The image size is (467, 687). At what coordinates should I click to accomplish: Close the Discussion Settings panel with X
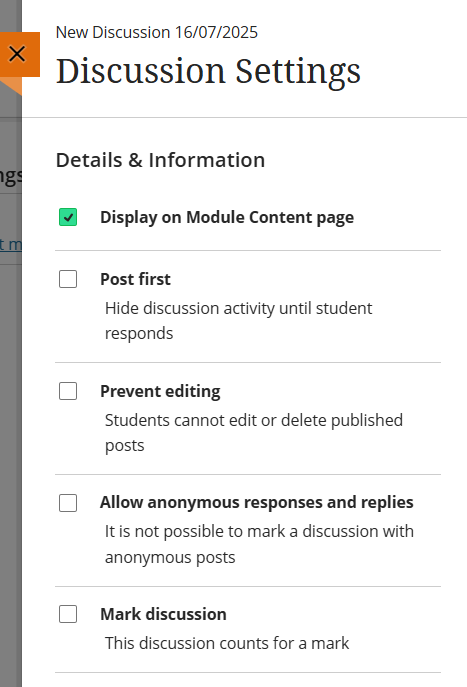click(x=18, y=54)
